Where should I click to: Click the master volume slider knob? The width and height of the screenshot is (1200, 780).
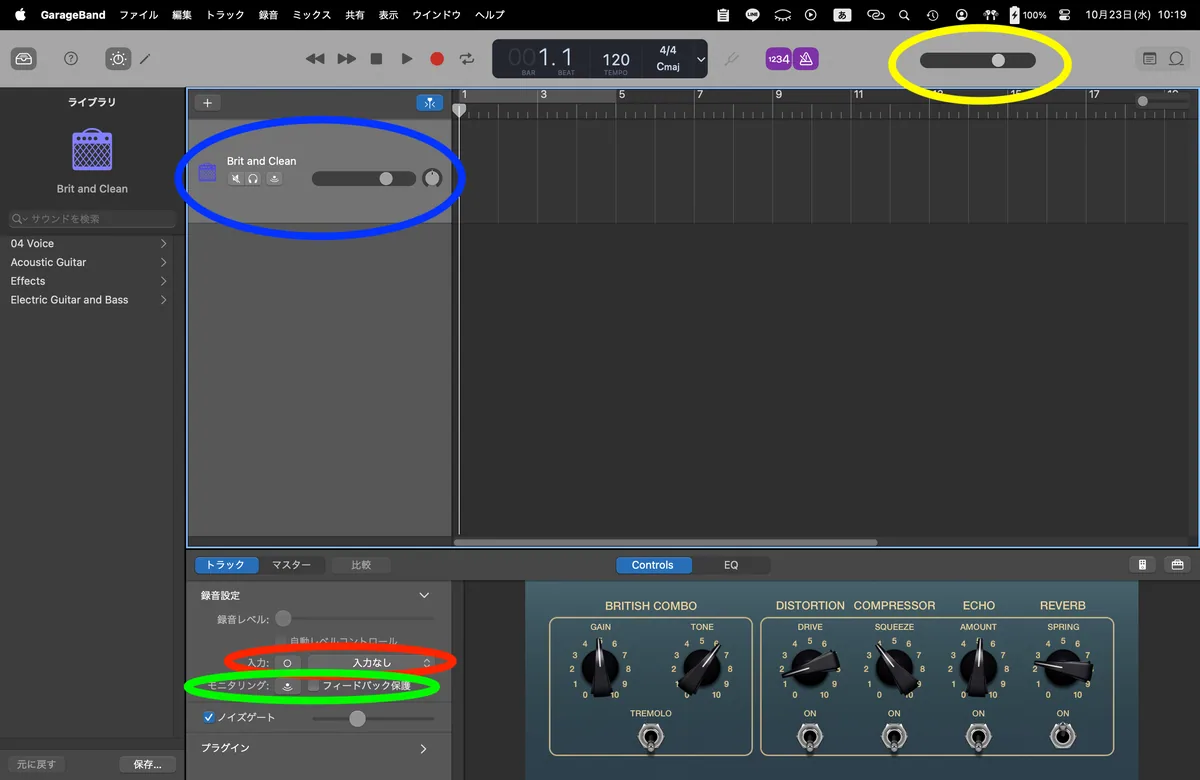coord(998,60)
